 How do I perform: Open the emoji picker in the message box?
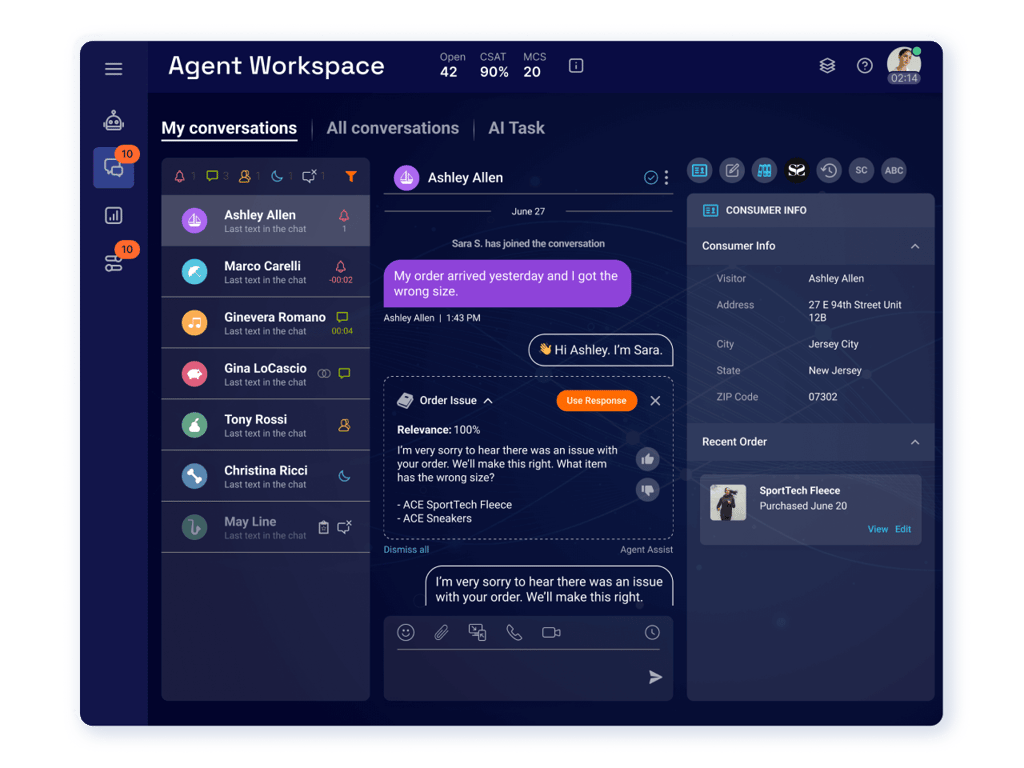pyautogui.click(x=406, y=632)
